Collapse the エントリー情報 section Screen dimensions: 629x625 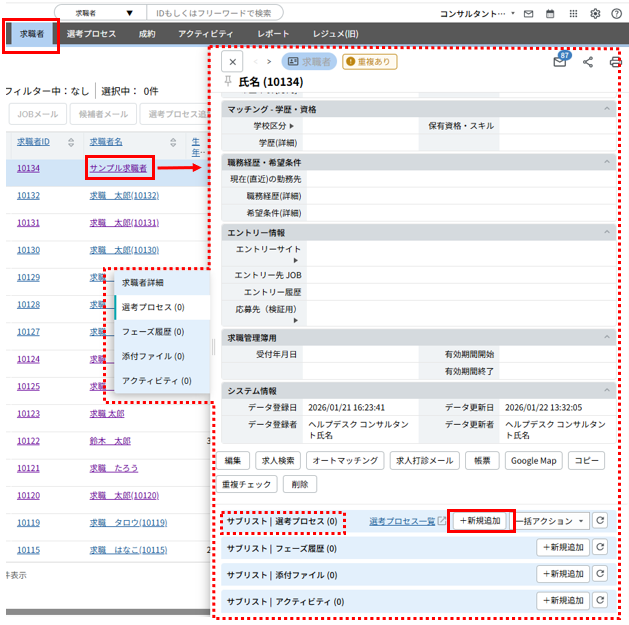click(x=607, y=232)
